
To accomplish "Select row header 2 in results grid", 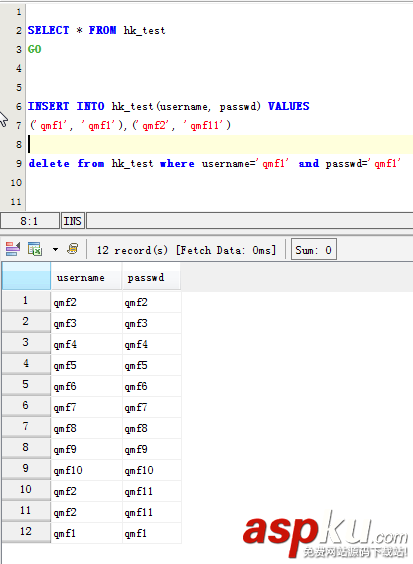I will pos(26,322).
